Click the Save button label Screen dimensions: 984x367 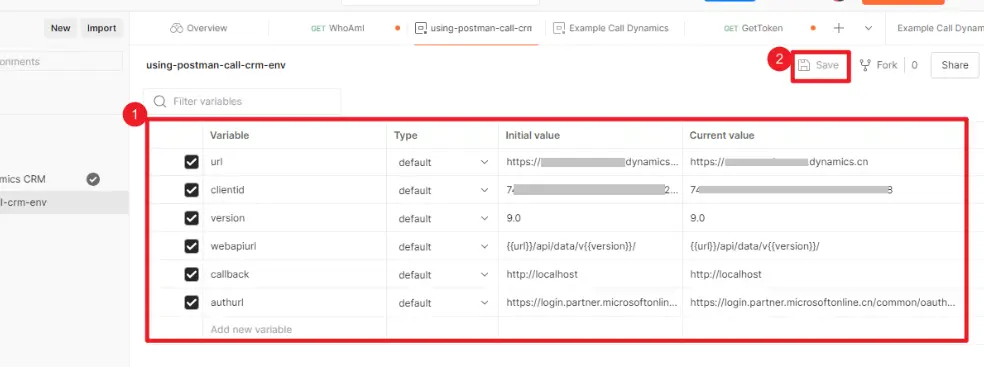827,65
